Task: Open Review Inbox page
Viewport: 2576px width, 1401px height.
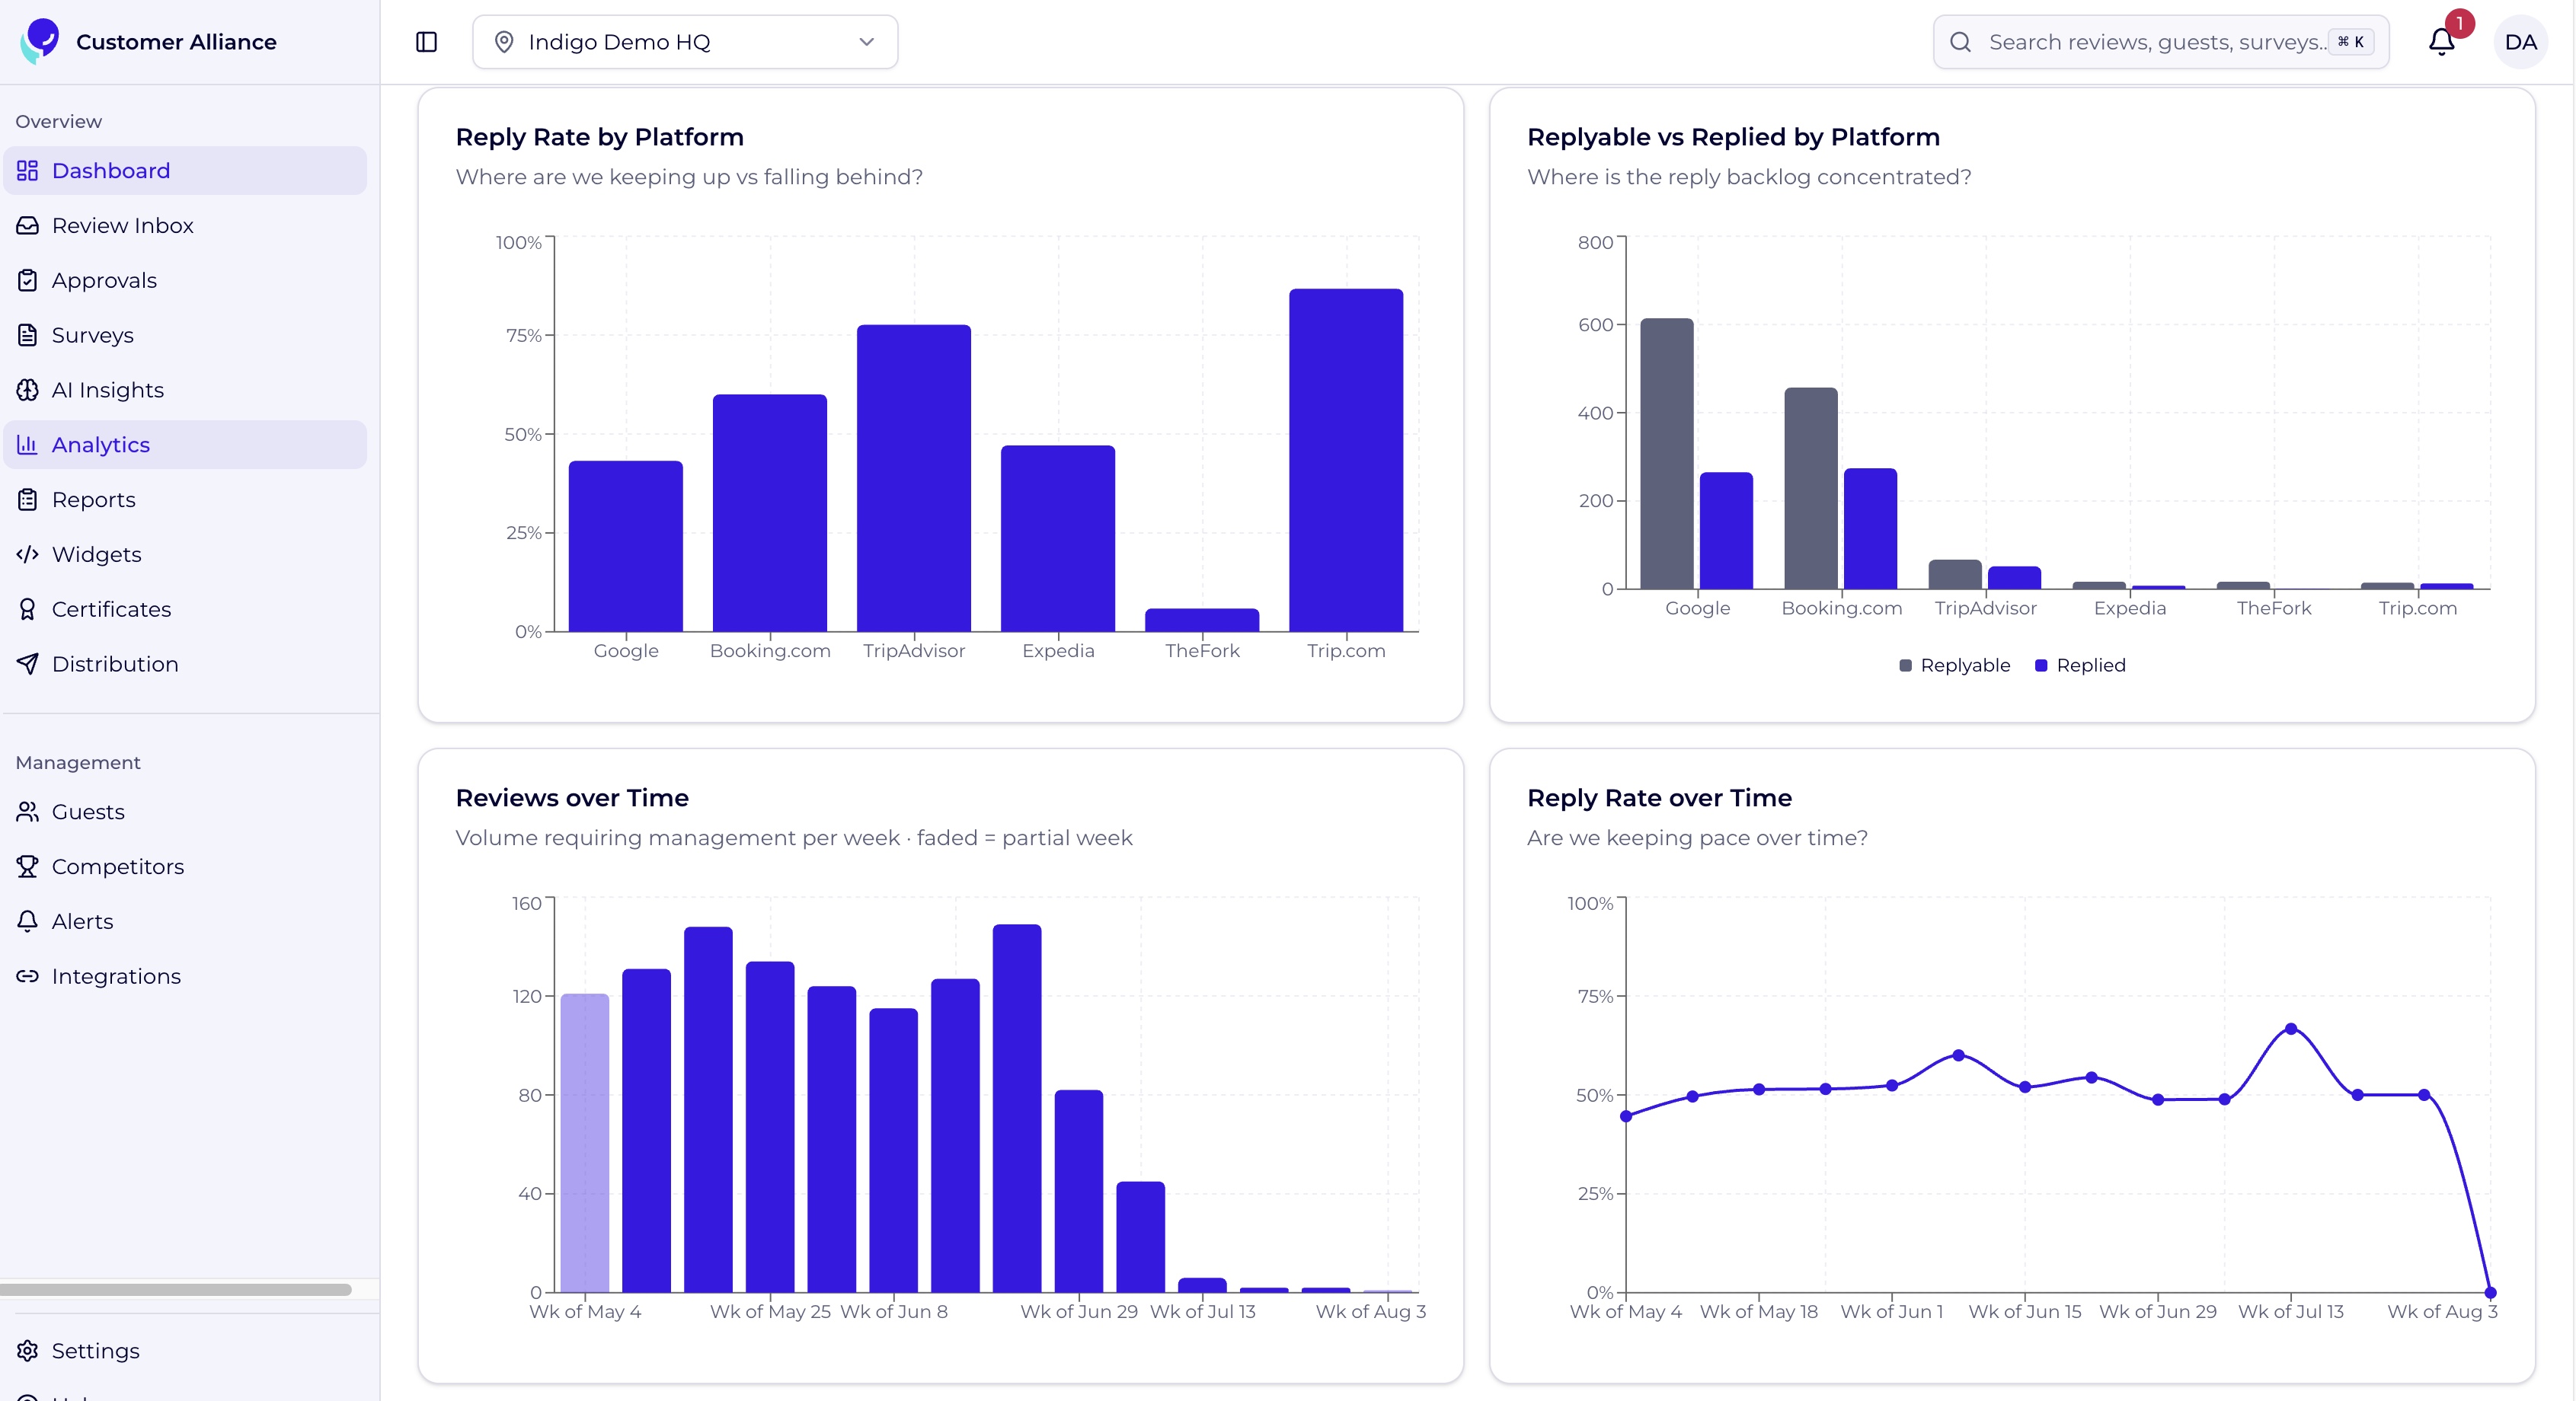Action: [x=185, y=226]
